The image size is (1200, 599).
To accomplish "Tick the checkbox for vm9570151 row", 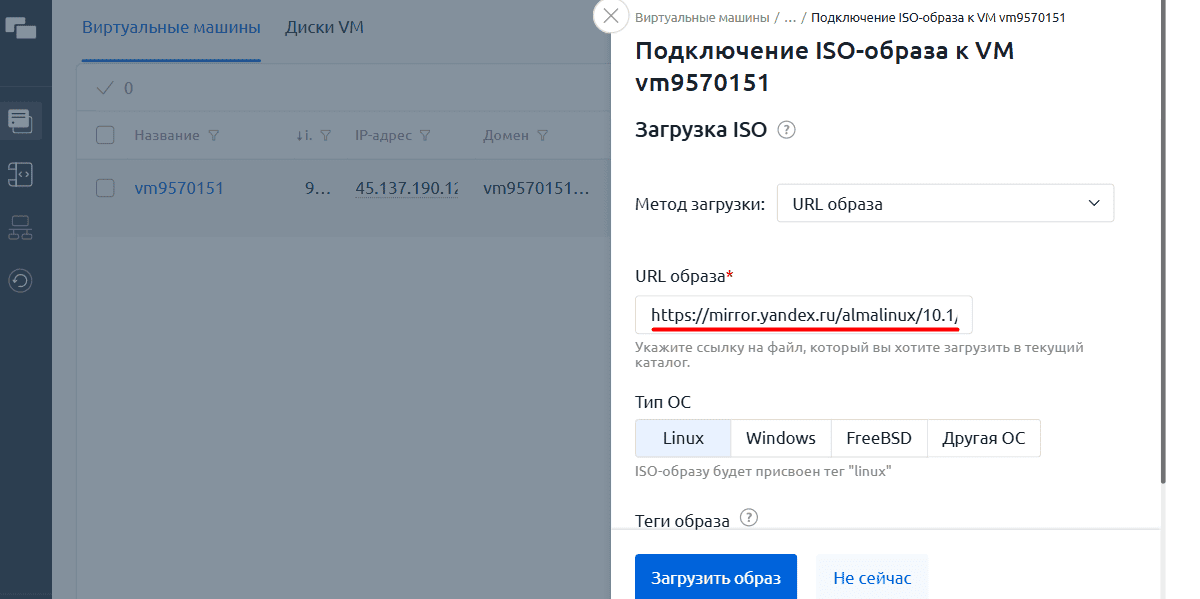I will point(105,188).
